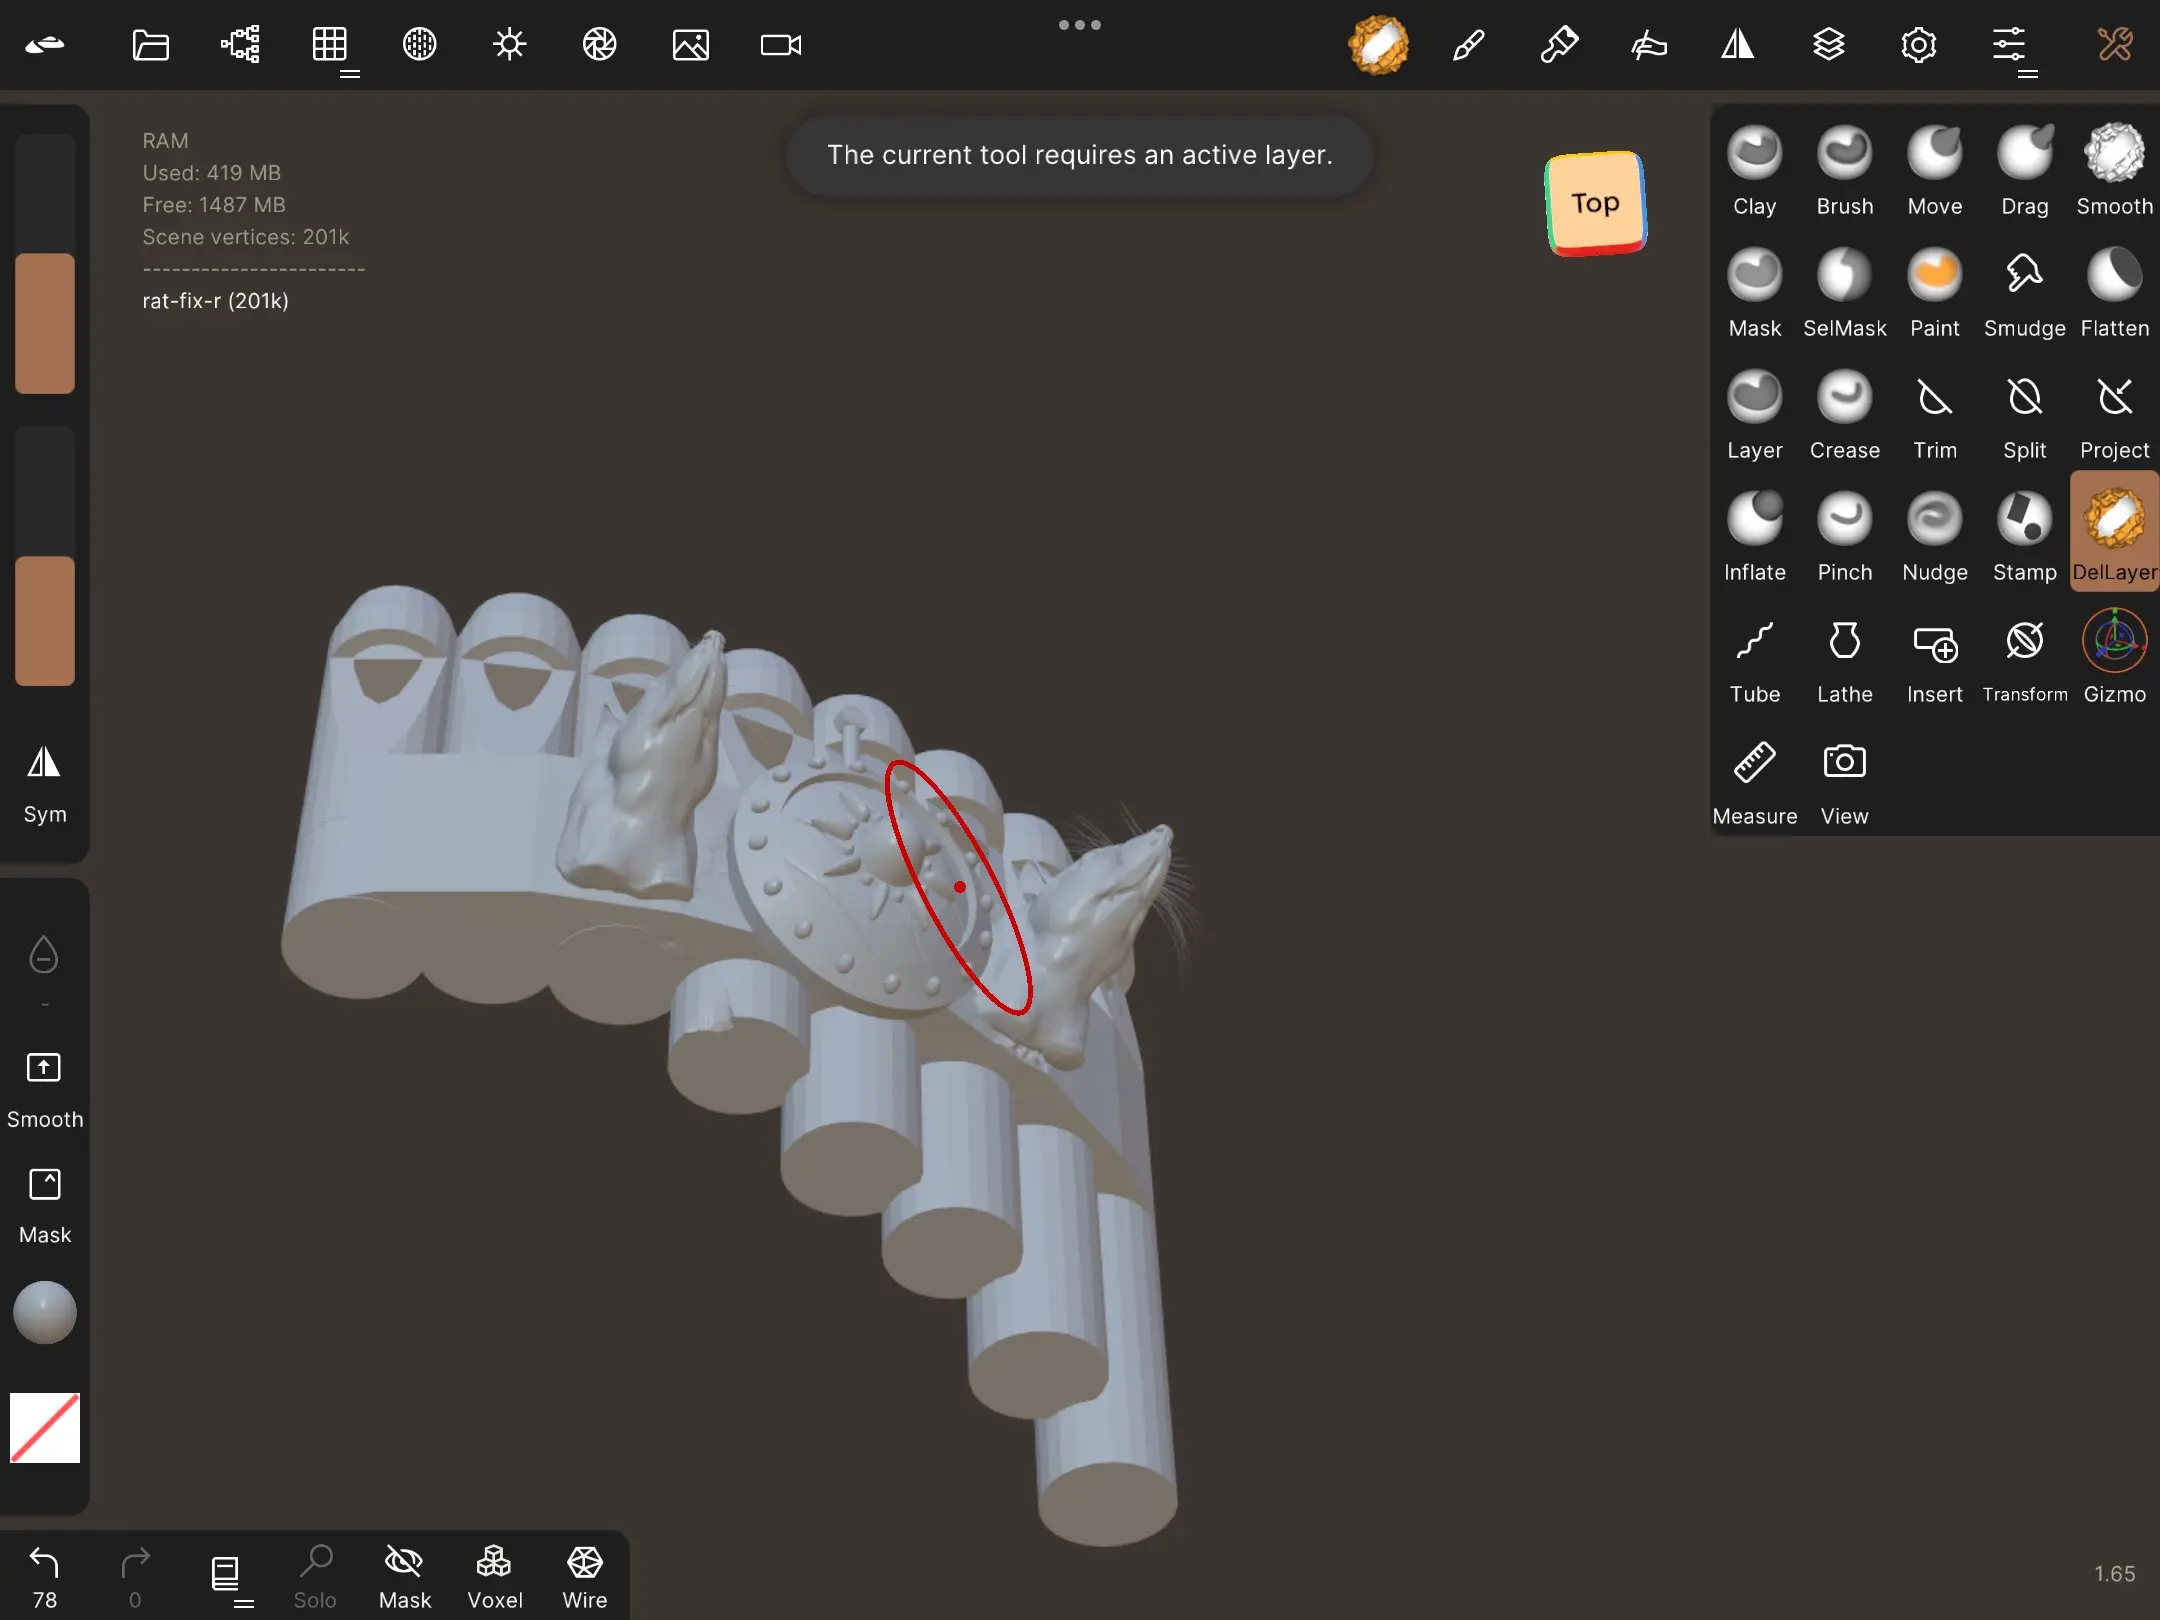Select the Crease brush tool
This screenshot has width=2160, height=1620.
click(1844, 415)
